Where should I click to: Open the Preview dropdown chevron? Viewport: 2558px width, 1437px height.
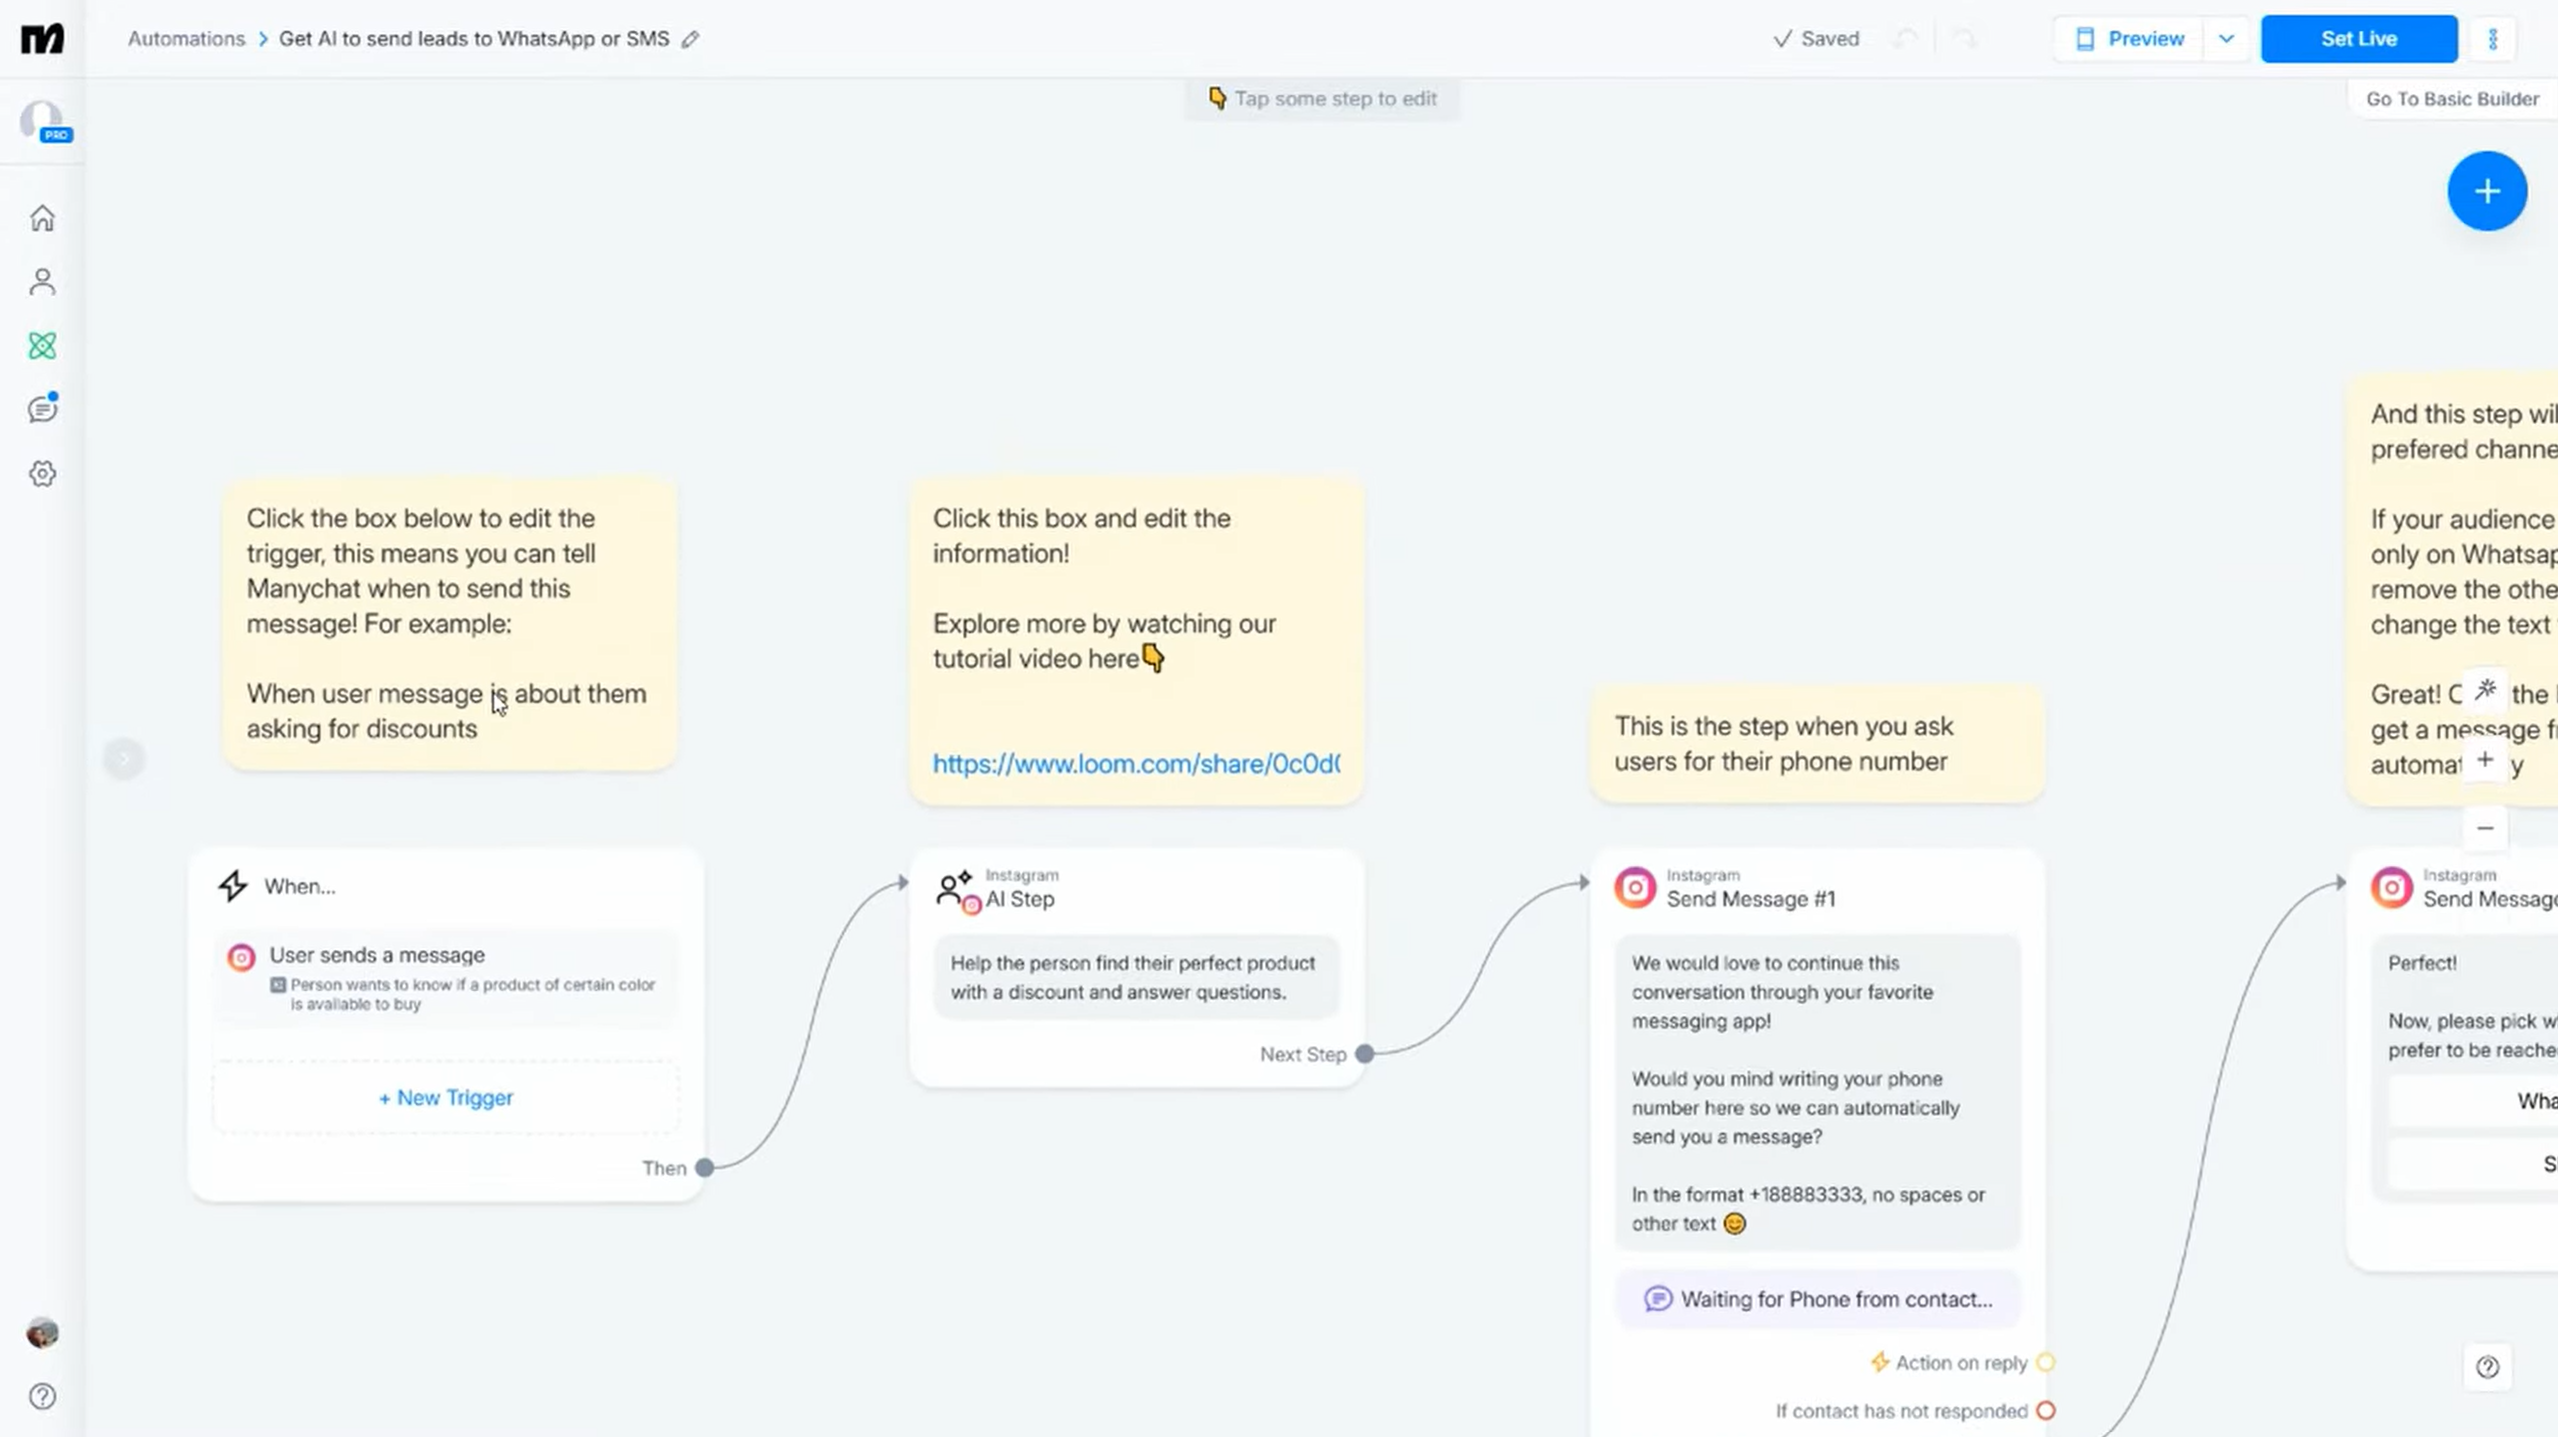2227,38
